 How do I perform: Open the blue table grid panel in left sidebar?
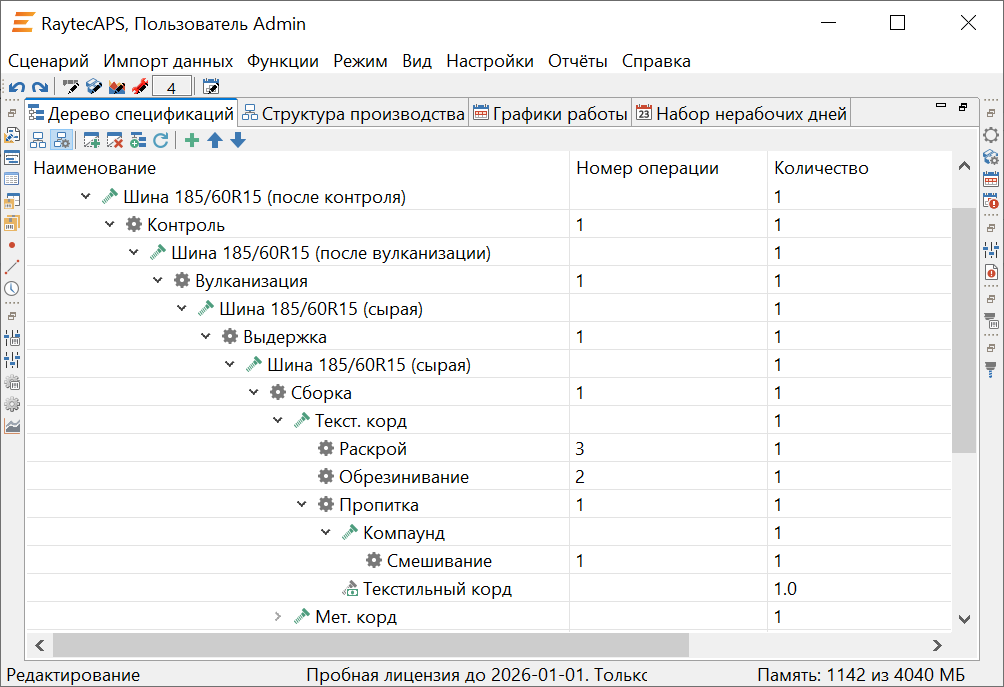click(12, 179)
